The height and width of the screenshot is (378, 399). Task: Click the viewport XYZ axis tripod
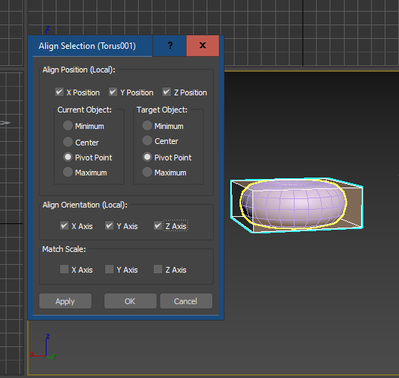tap(43, 347)
